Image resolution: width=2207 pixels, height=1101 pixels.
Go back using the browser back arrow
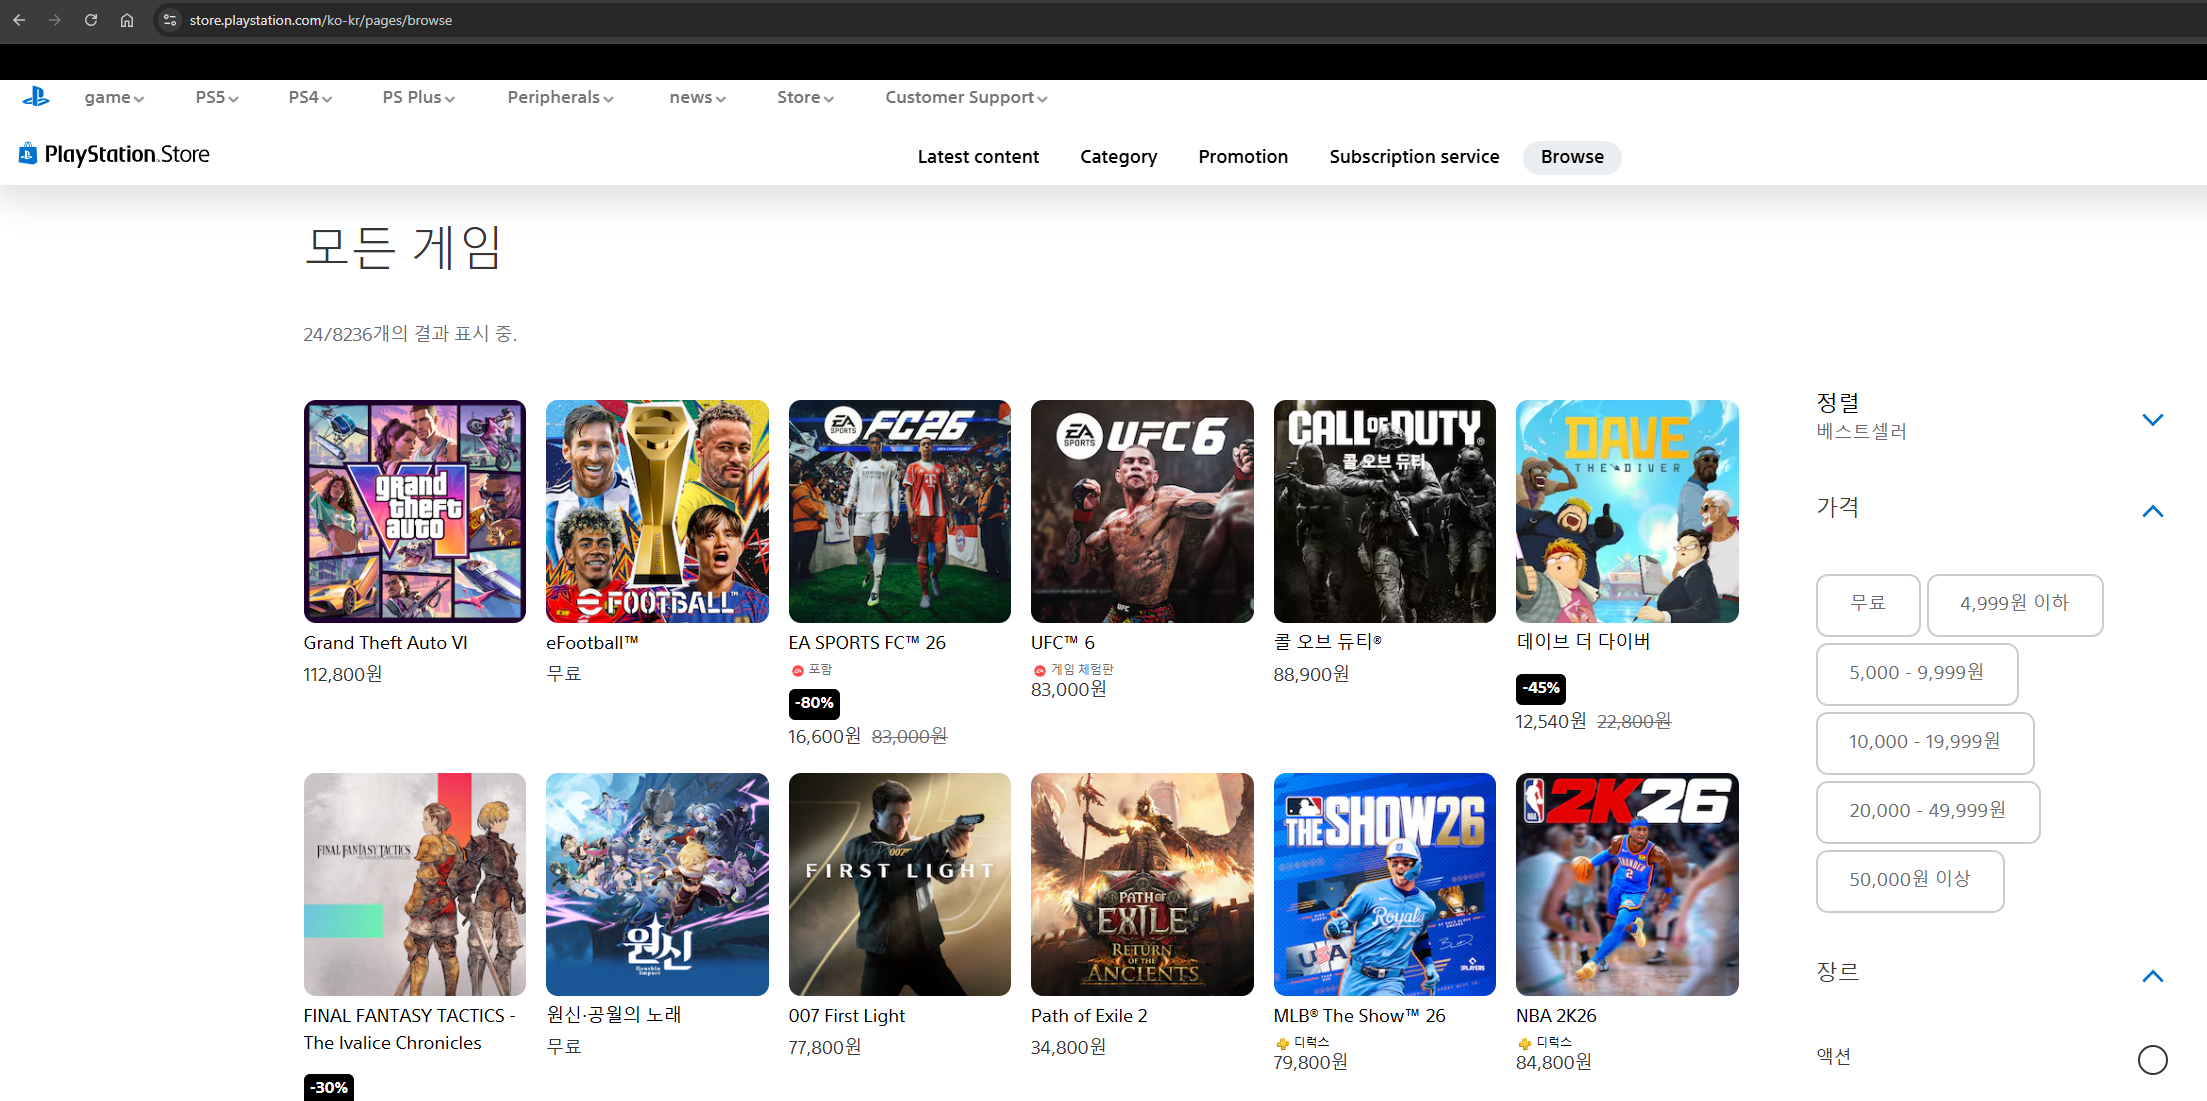tap(19, 20)
